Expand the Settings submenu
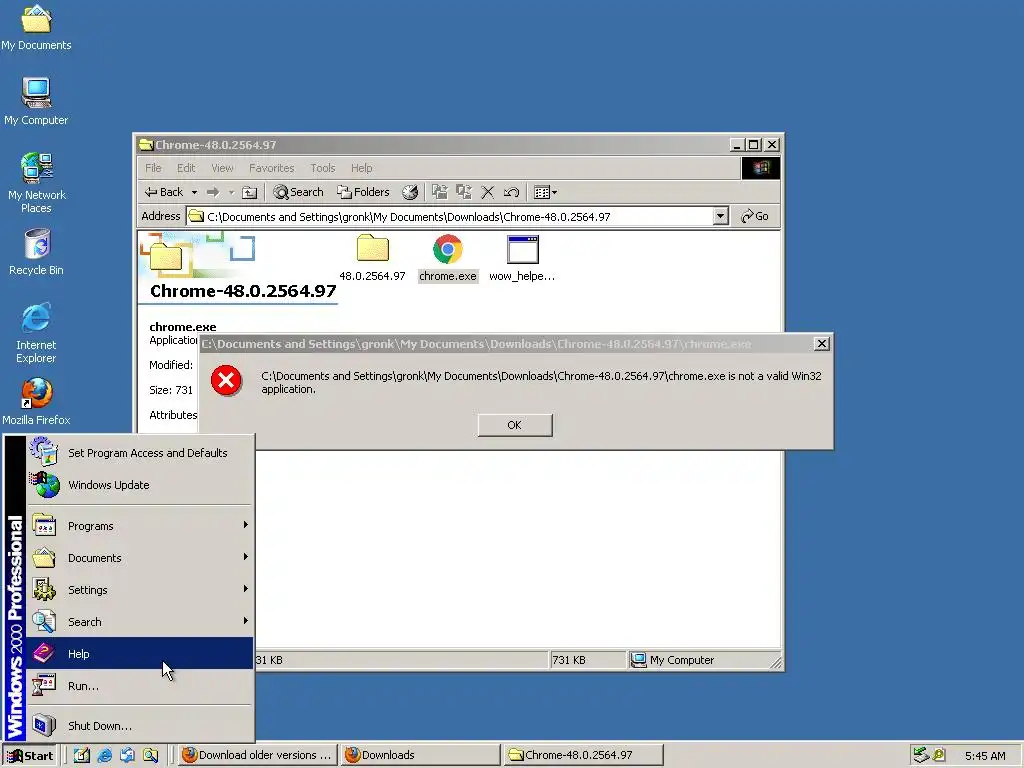Viewport: 1024px width, 768px height. coord(140,590)
